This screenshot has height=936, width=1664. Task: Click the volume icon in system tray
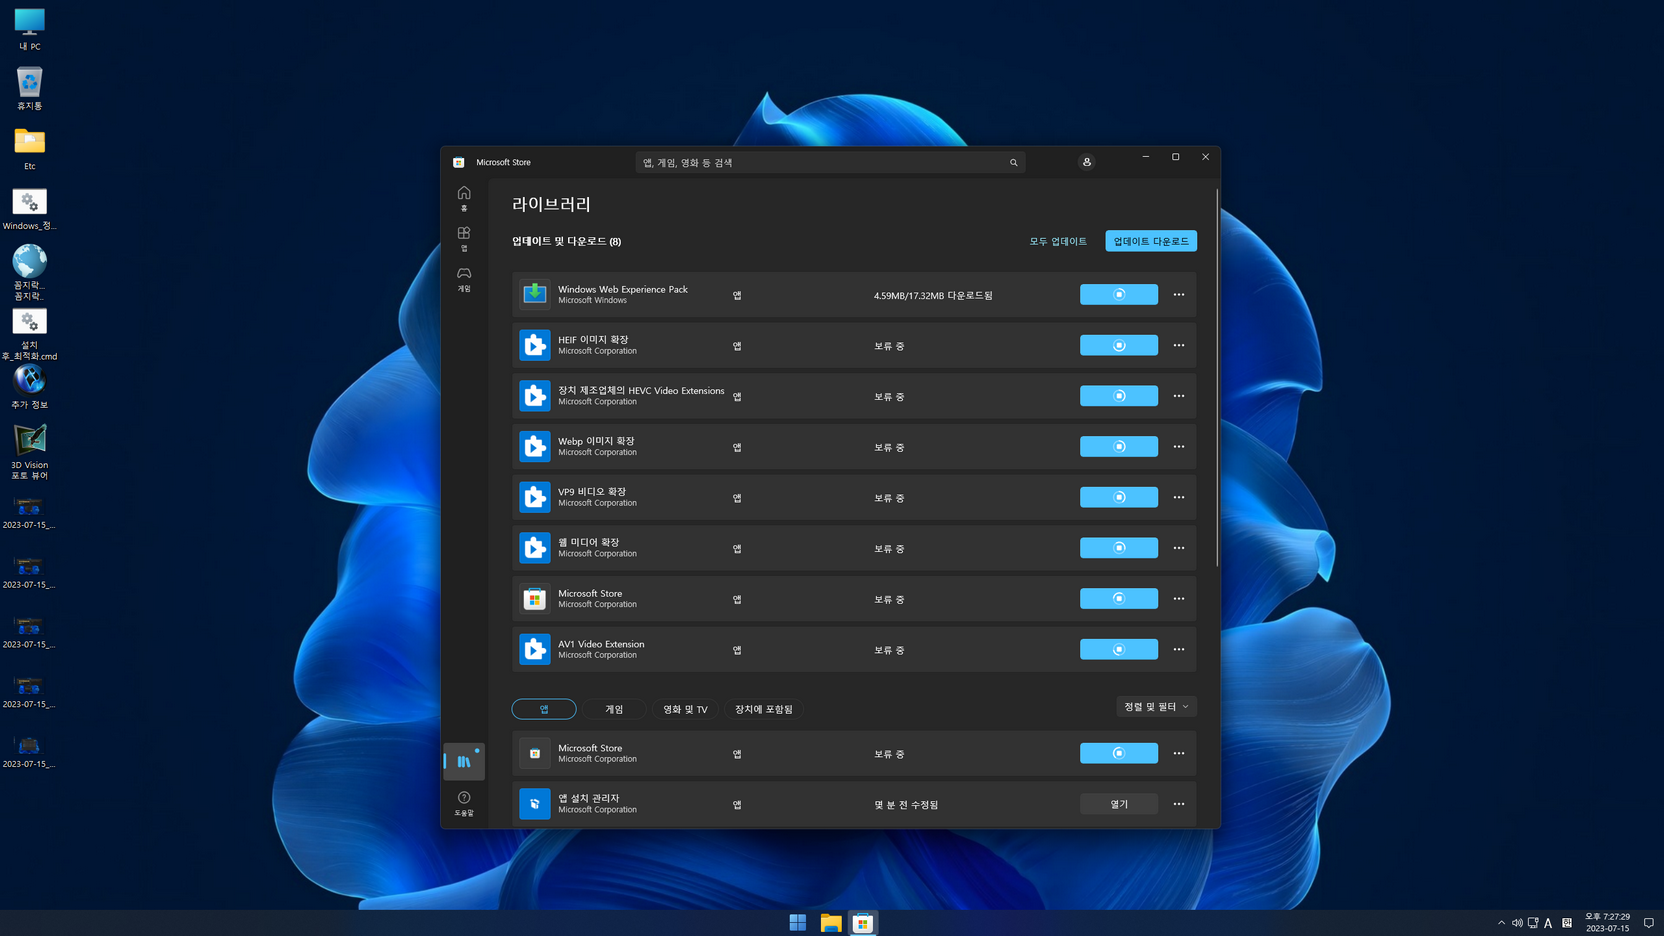click(x=1517, y=923)
